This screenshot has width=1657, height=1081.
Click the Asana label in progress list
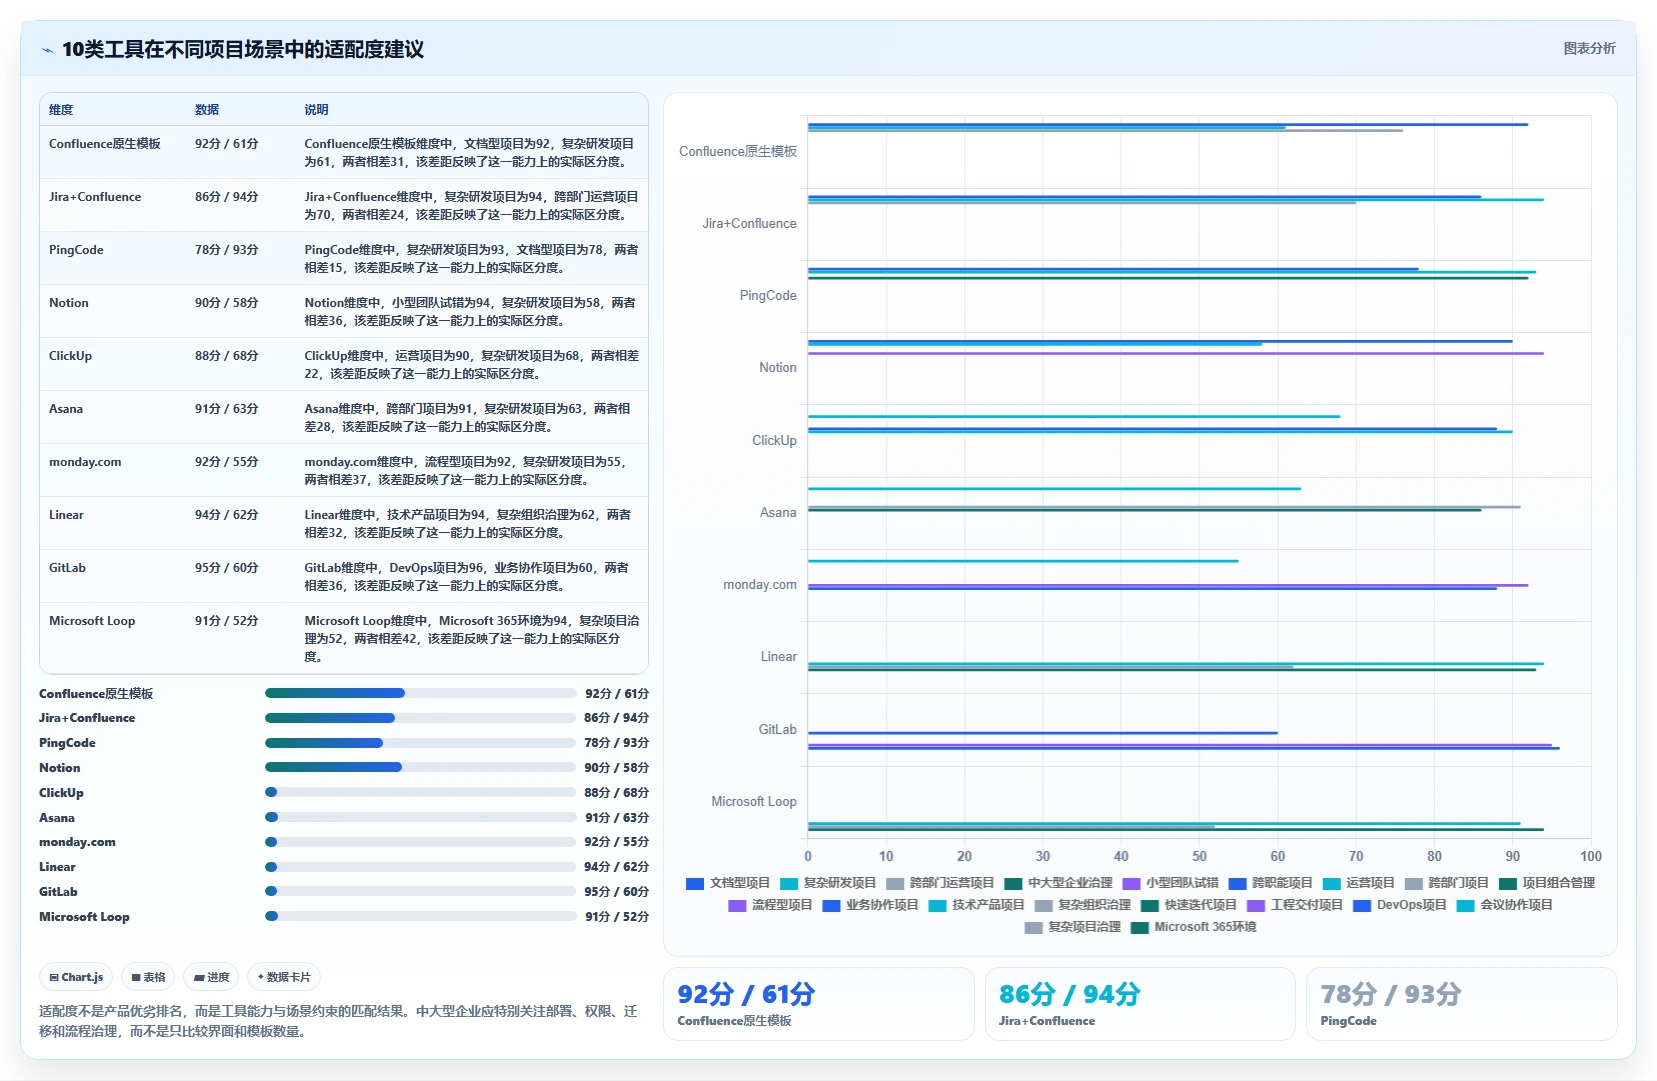tap(57, 818)
